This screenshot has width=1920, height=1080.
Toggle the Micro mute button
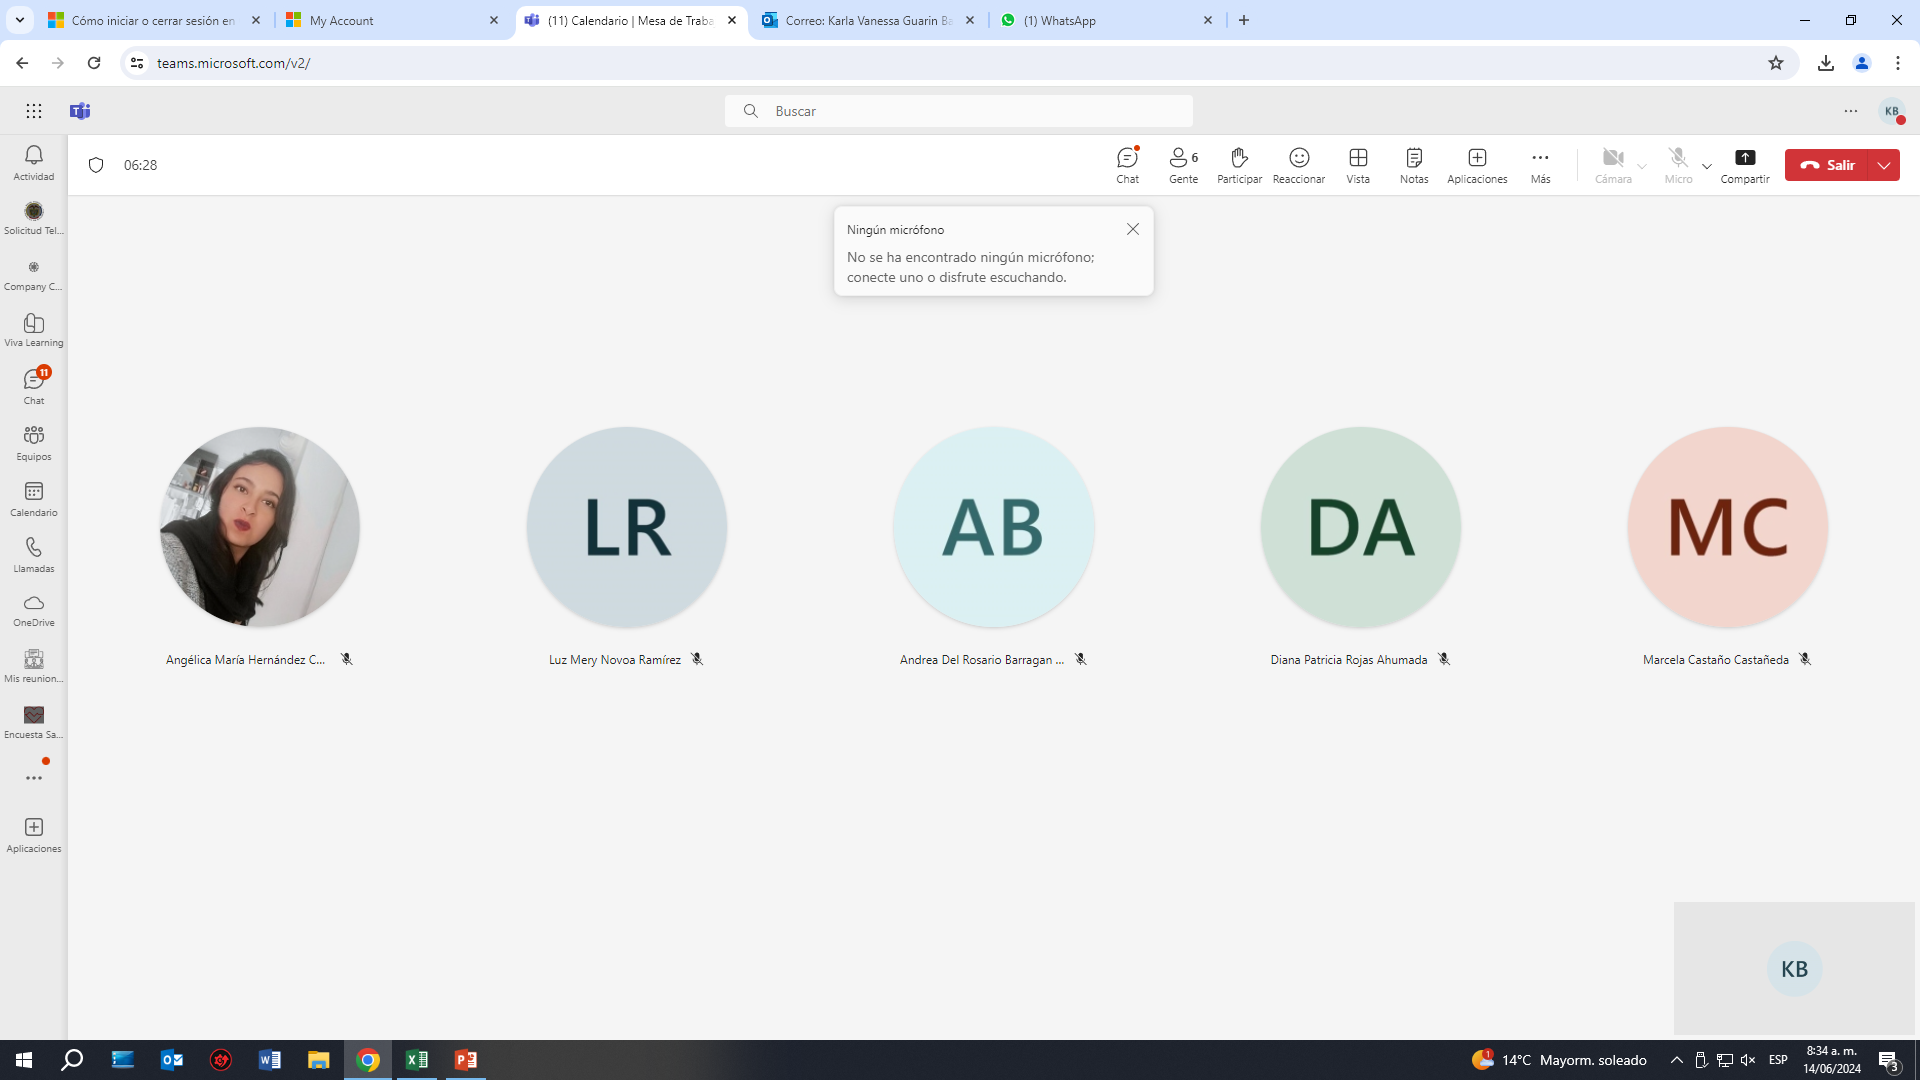click(x=1677, y=165)
